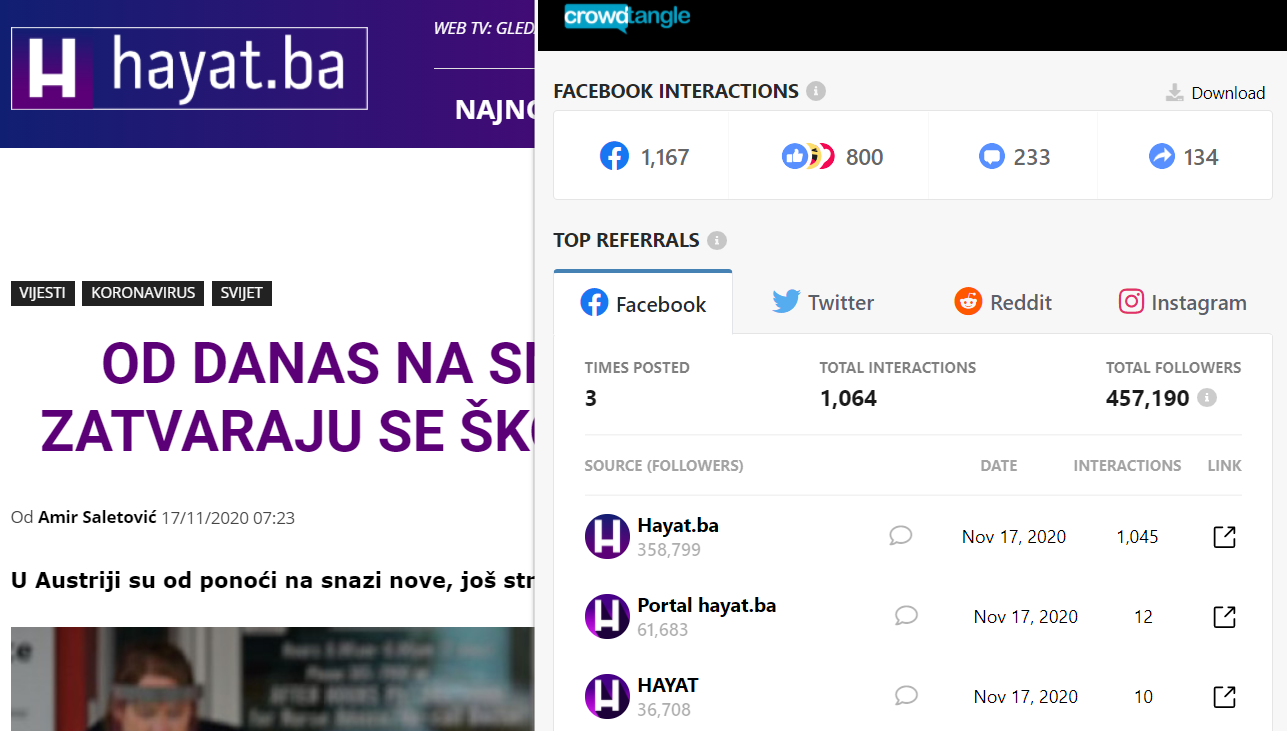Open external link for Hayat.ba post
This screenshot has width=1287, height=731.
pyautogui.click(x=1224, y=537)
